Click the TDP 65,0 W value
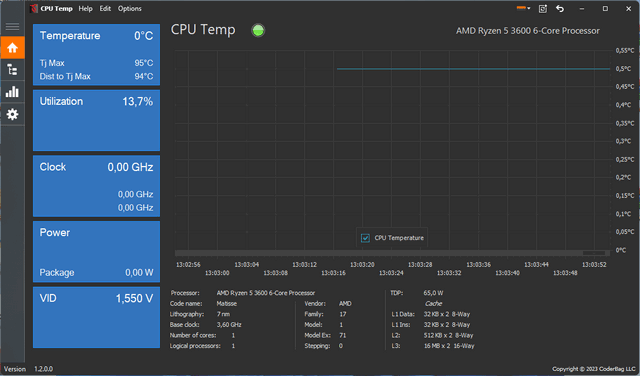Screen dimensions: 640x376 point(433,293)
